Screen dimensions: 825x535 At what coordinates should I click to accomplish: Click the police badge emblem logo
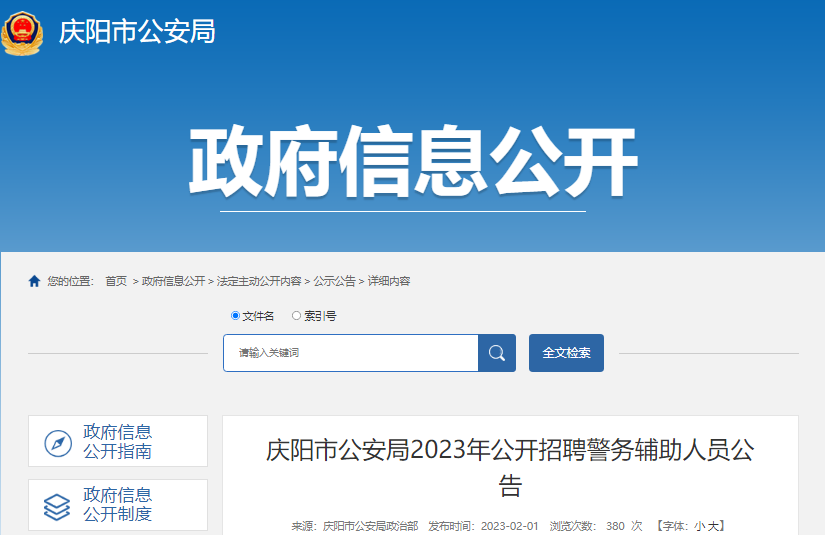(x=22, y=34)
